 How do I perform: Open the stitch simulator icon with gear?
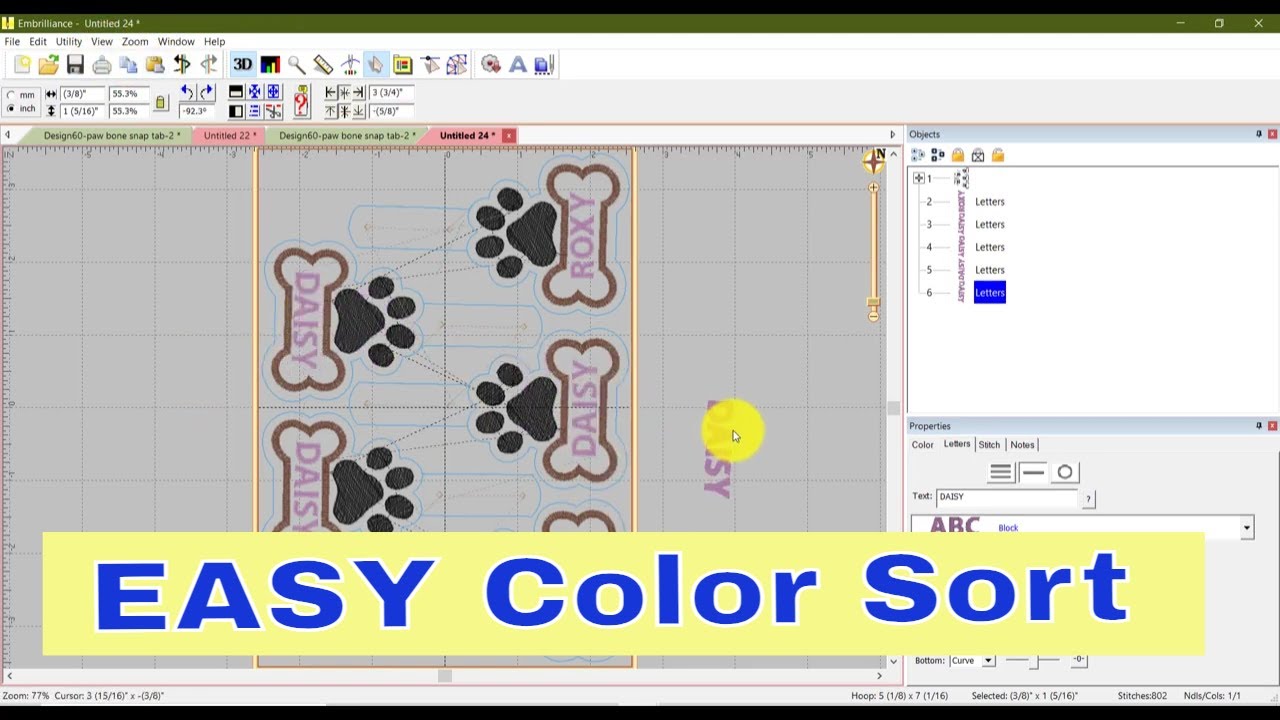click(490, 65)
